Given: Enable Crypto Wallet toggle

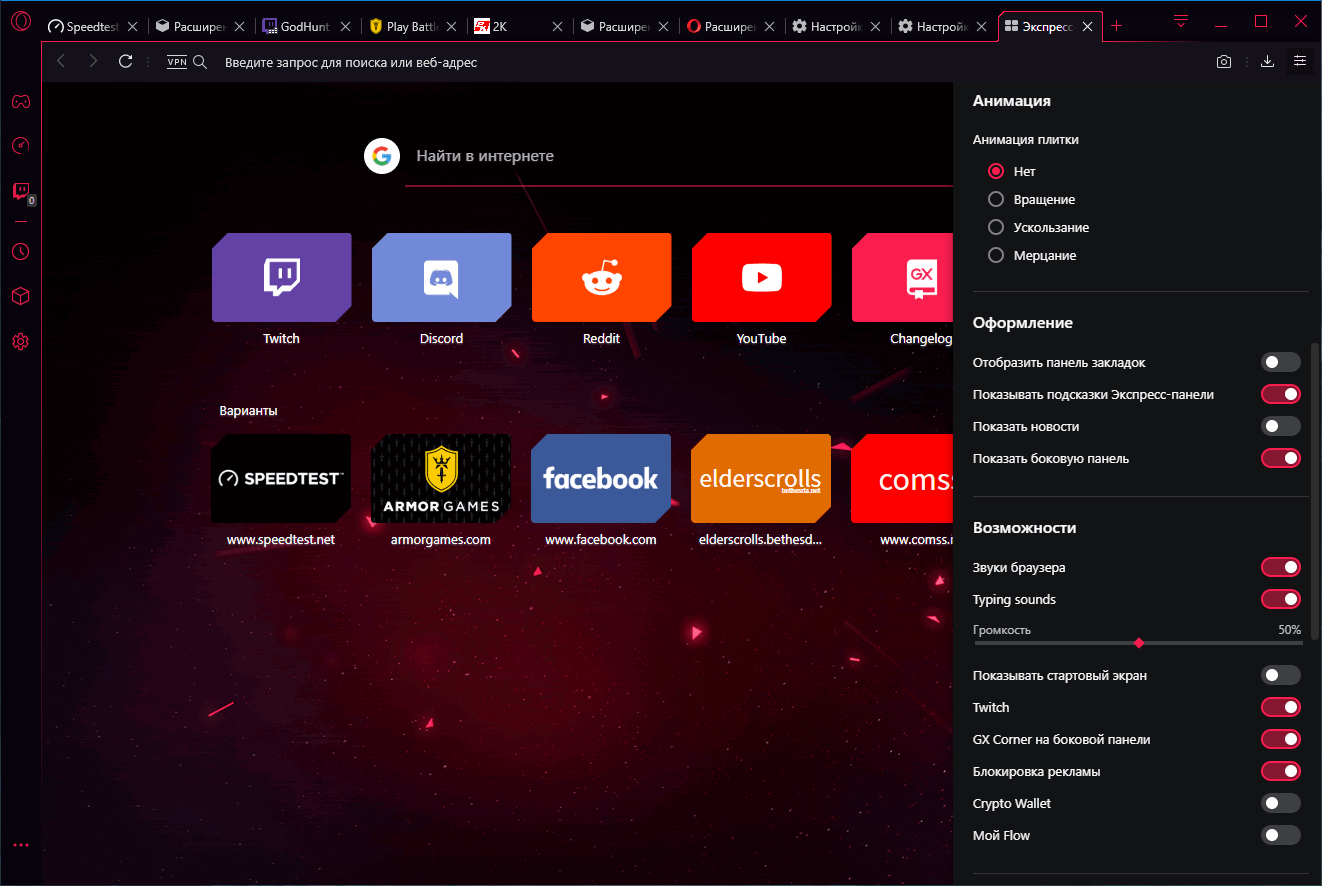Looking at the screenshot, I should pos(1281,803).
